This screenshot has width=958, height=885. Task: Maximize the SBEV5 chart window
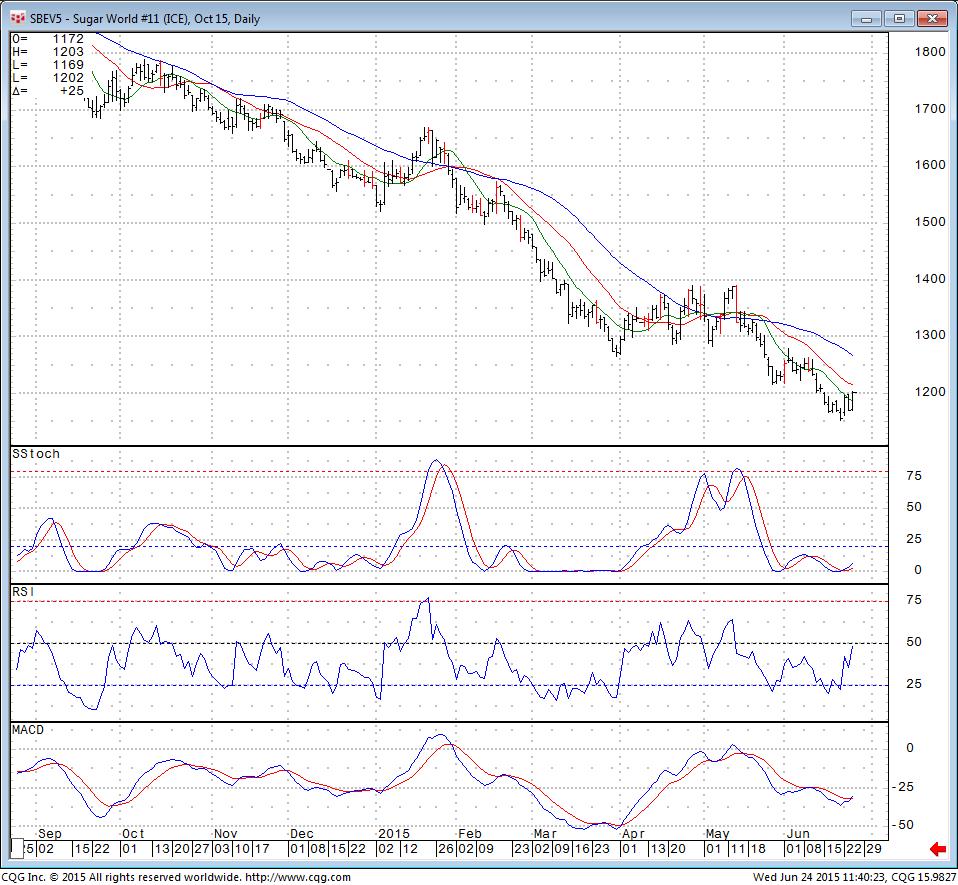[899, 19]
